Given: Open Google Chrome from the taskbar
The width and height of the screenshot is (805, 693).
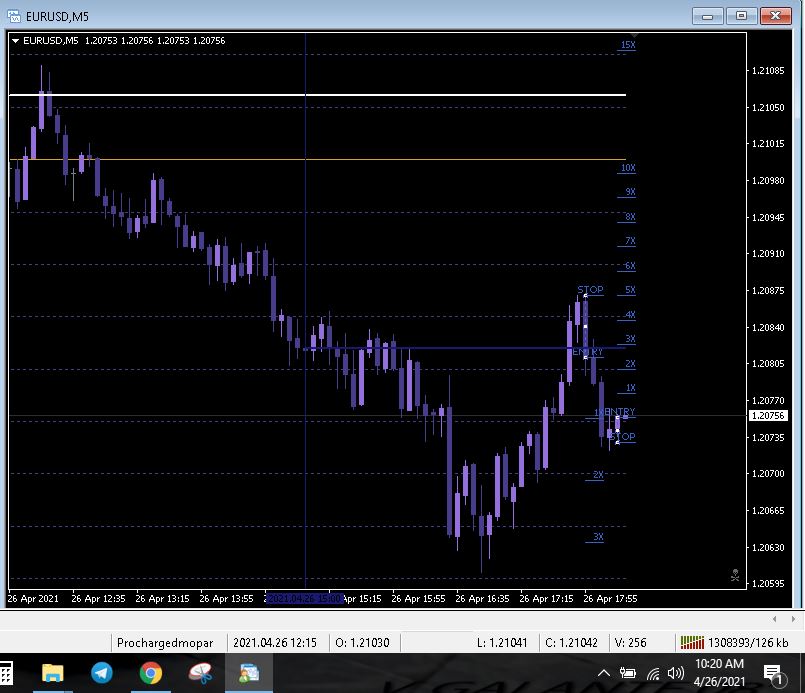Looking at the screenshot, I should (150, 673).
